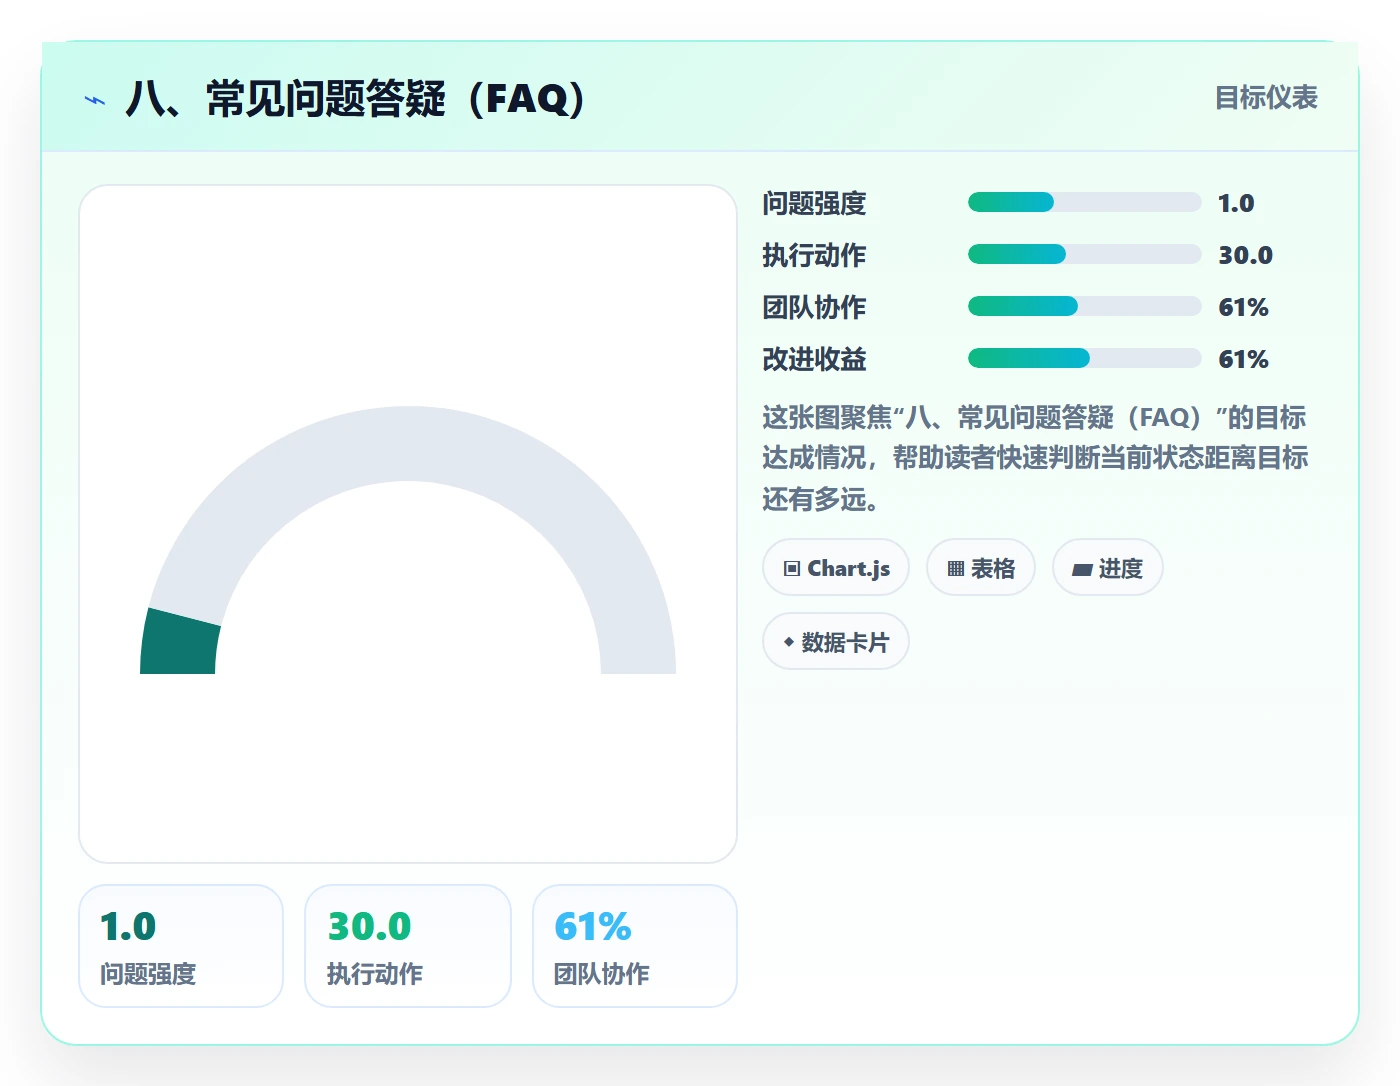Click the 问题强度 progress bar
This screenshot has height=1086, width=1400.
click(x=1085, y=202)
